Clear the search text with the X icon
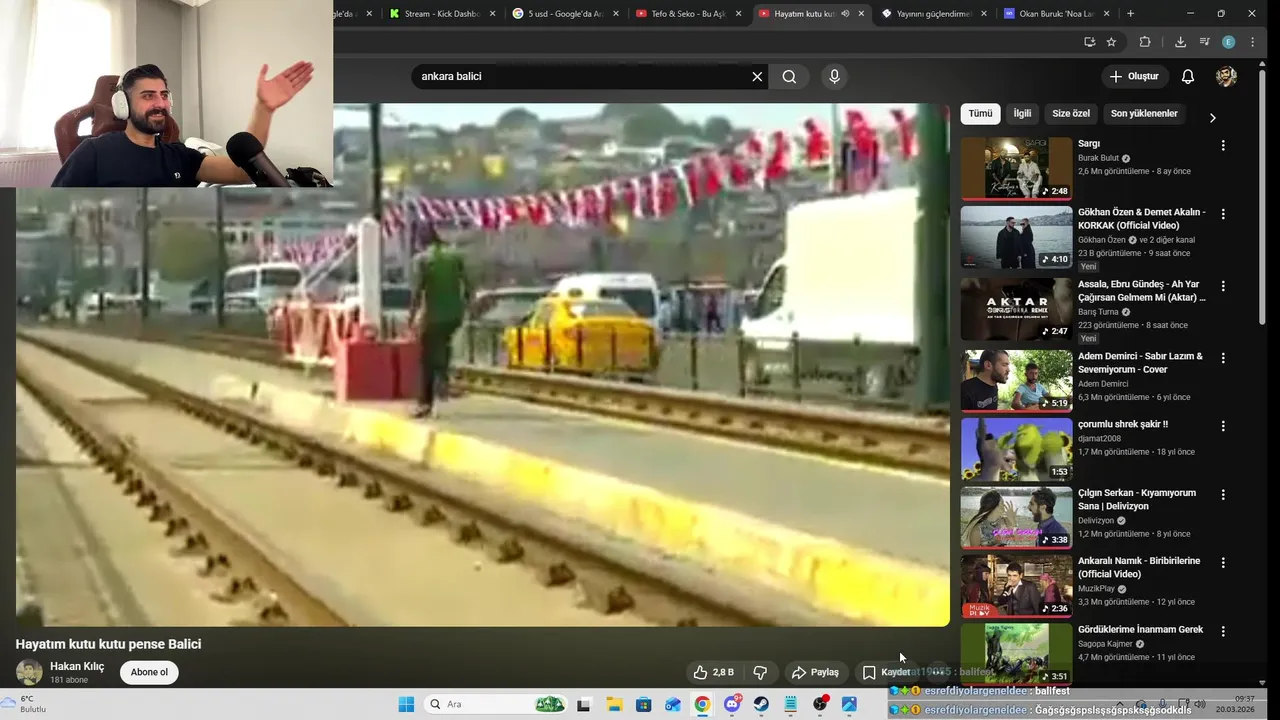 coord(757,76)
